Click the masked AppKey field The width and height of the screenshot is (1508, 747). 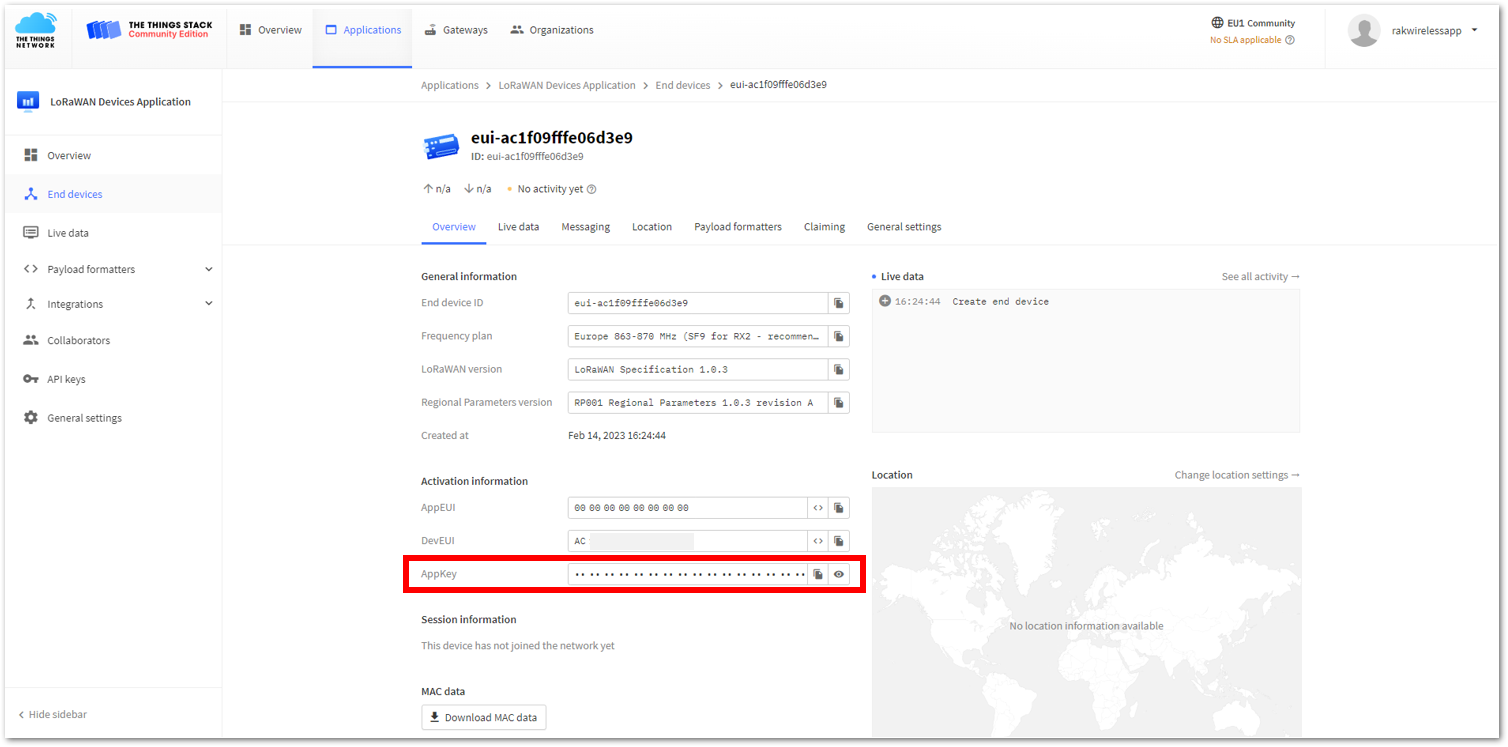click(688, 574)
